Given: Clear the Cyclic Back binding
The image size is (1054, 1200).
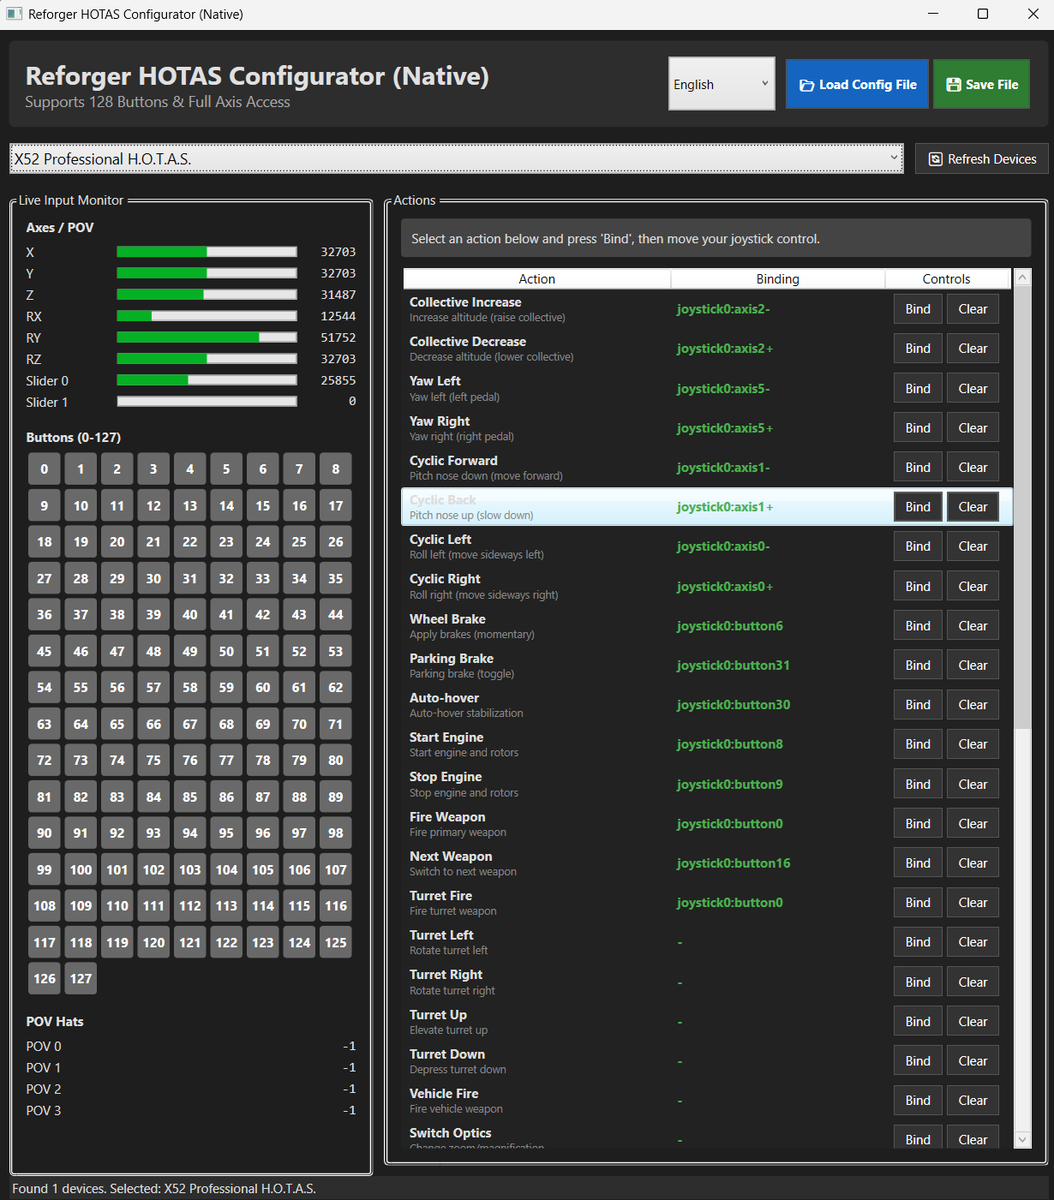Looking at the screenshot, I should pyautogui.click(x=973, y=507).
